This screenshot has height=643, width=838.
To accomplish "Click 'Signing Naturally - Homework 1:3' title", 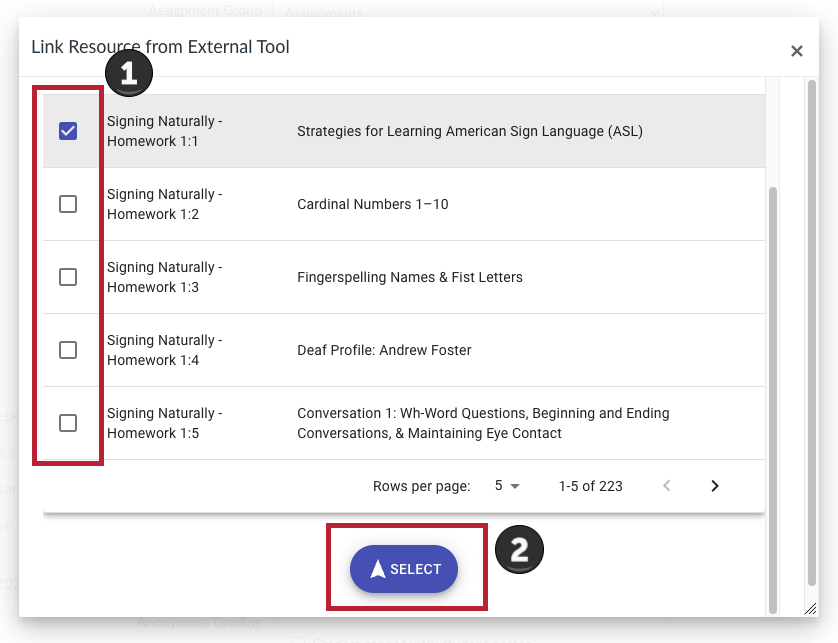I will [165, 277].
